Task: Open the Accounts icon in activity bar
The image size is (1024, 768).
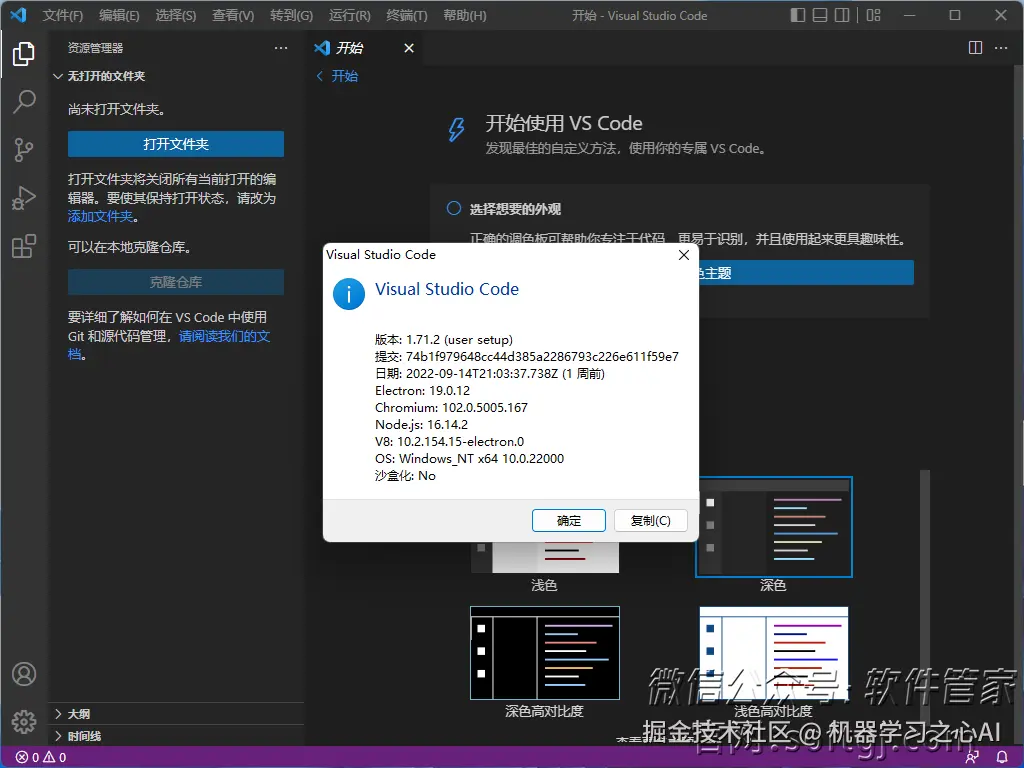Action: pos(24,674)
